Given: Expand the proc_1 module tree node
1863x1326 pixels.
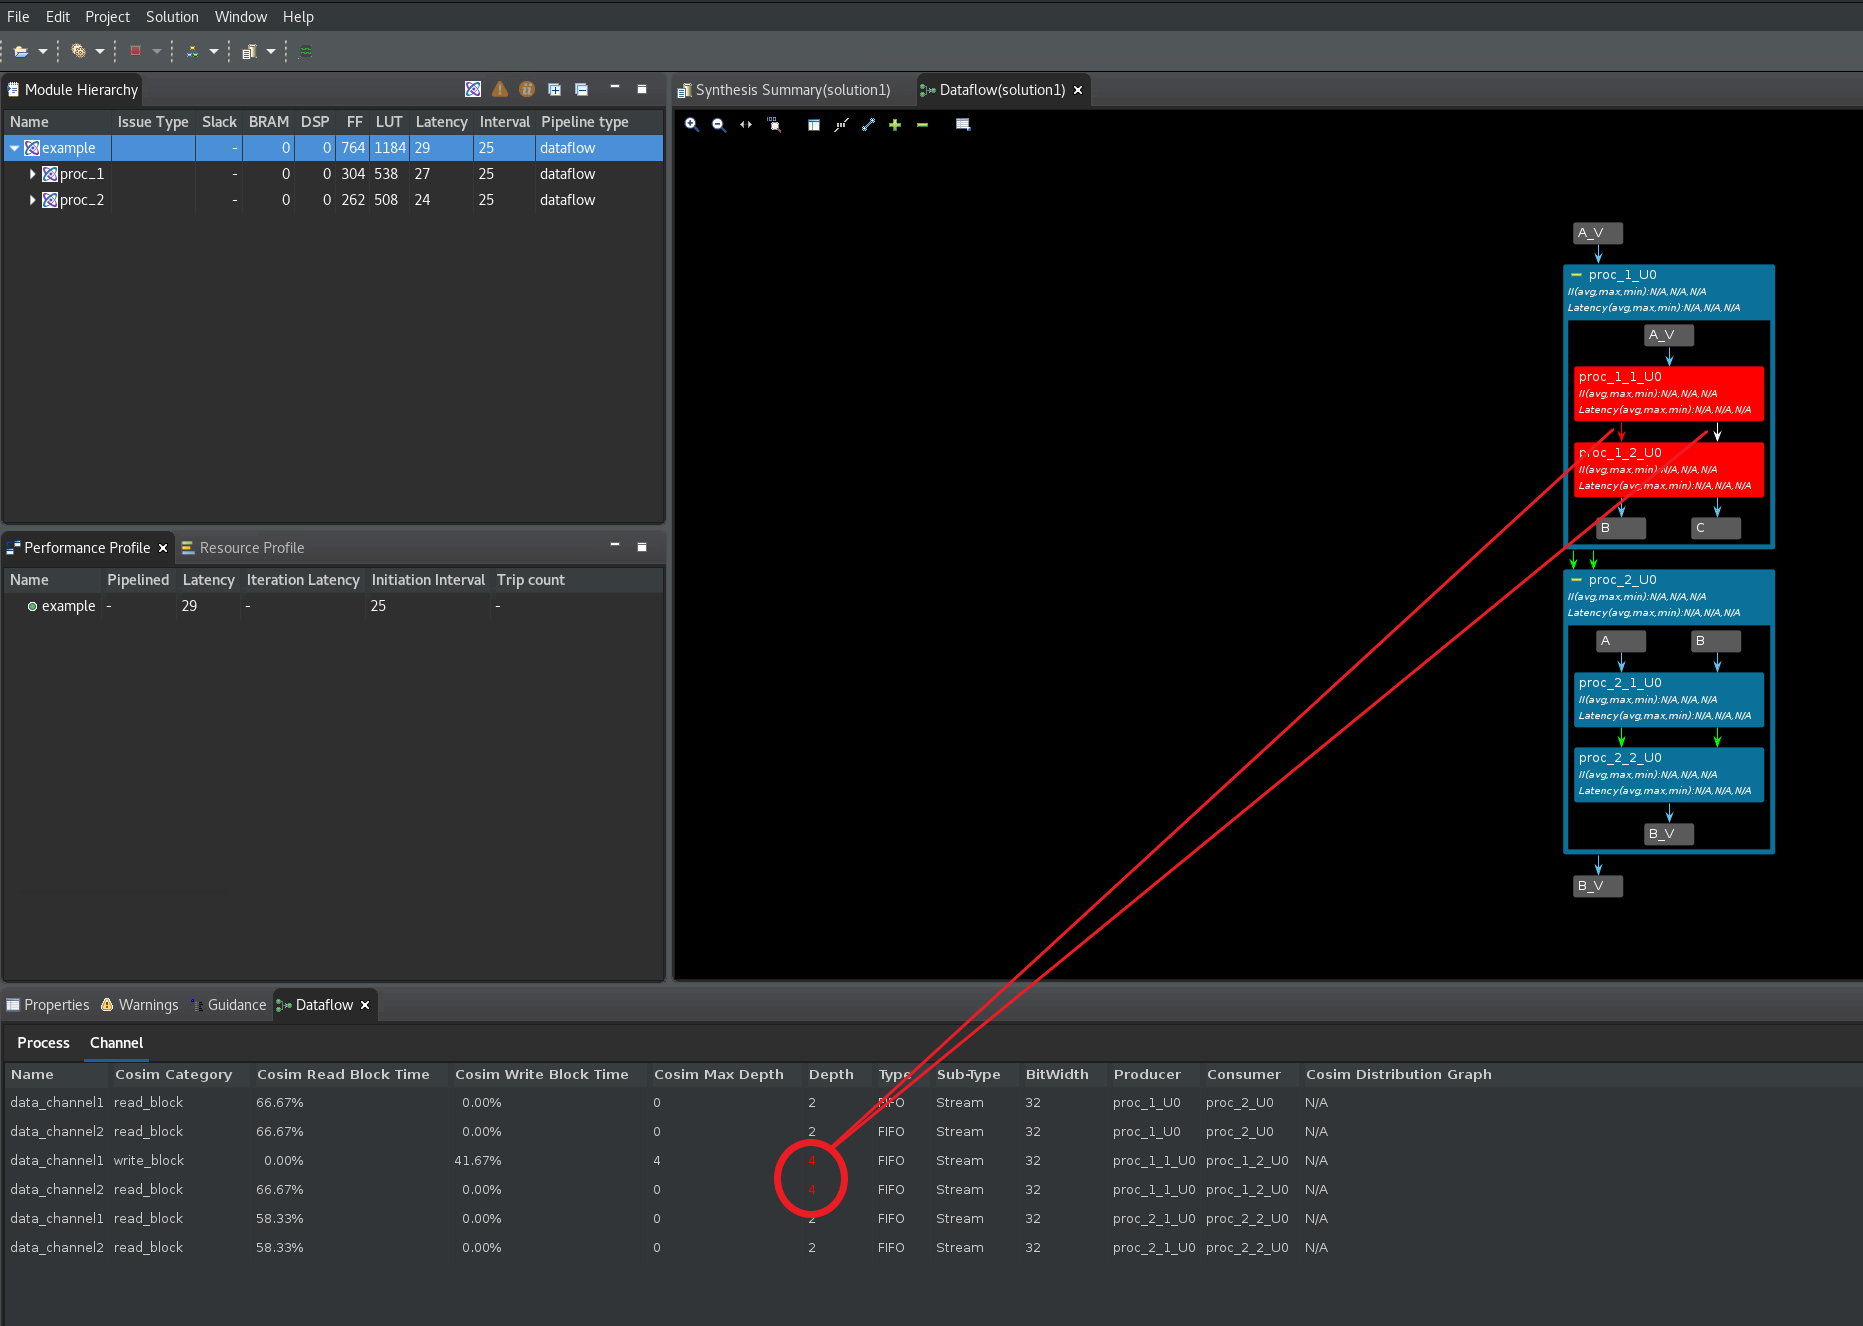Looking at the screenshot, I should pyautogui.click(x=32, y=174).
